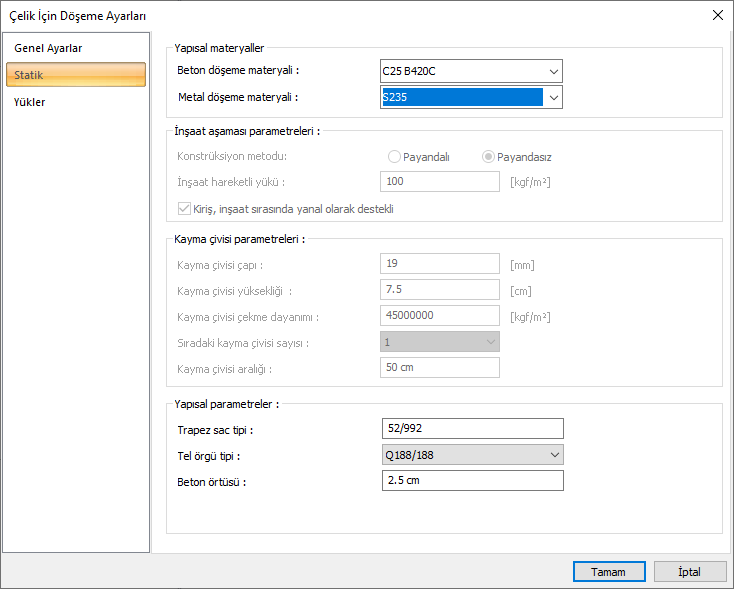Click the Tamam button to confirm
734x589 pixels.
click(x=609, y=572)
